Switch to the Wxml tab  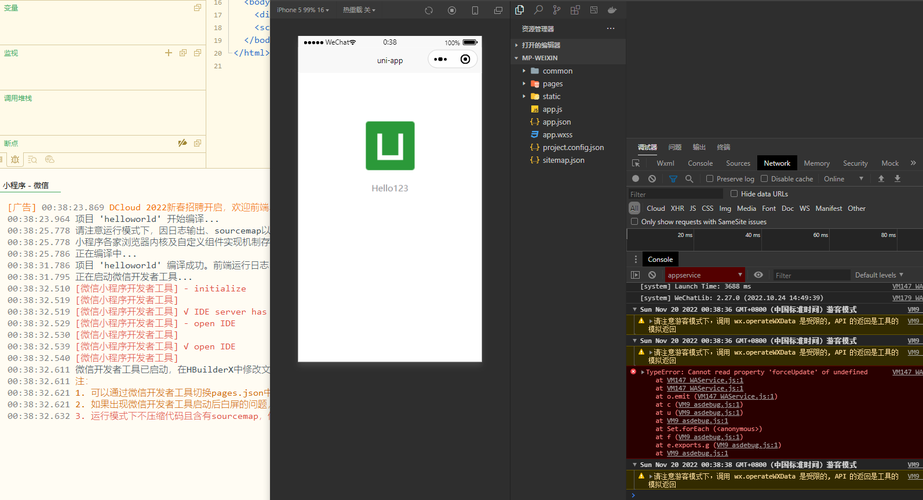click(x=665, y=163)
